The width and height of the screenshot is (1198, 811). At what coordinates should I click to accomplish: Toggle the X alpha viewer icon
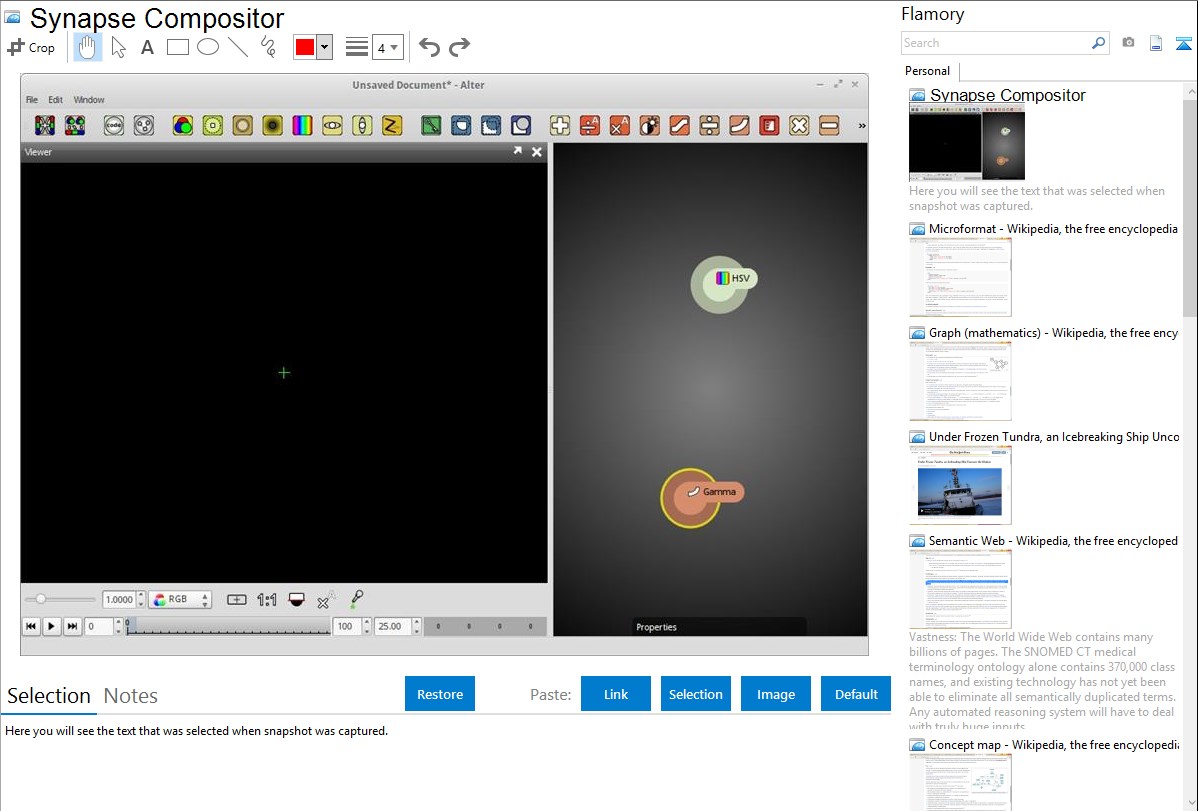[325, 600]
